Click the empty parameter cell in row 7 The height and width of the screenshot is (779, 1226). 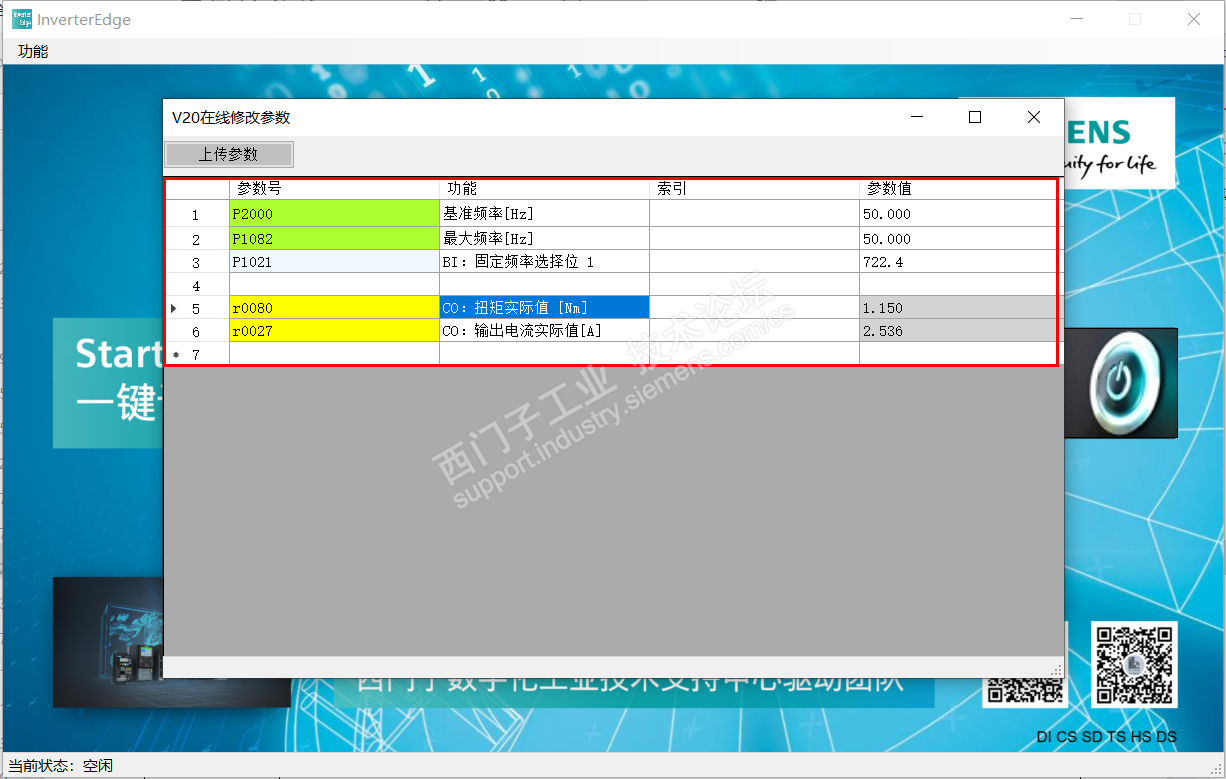(x=334, y=354)
